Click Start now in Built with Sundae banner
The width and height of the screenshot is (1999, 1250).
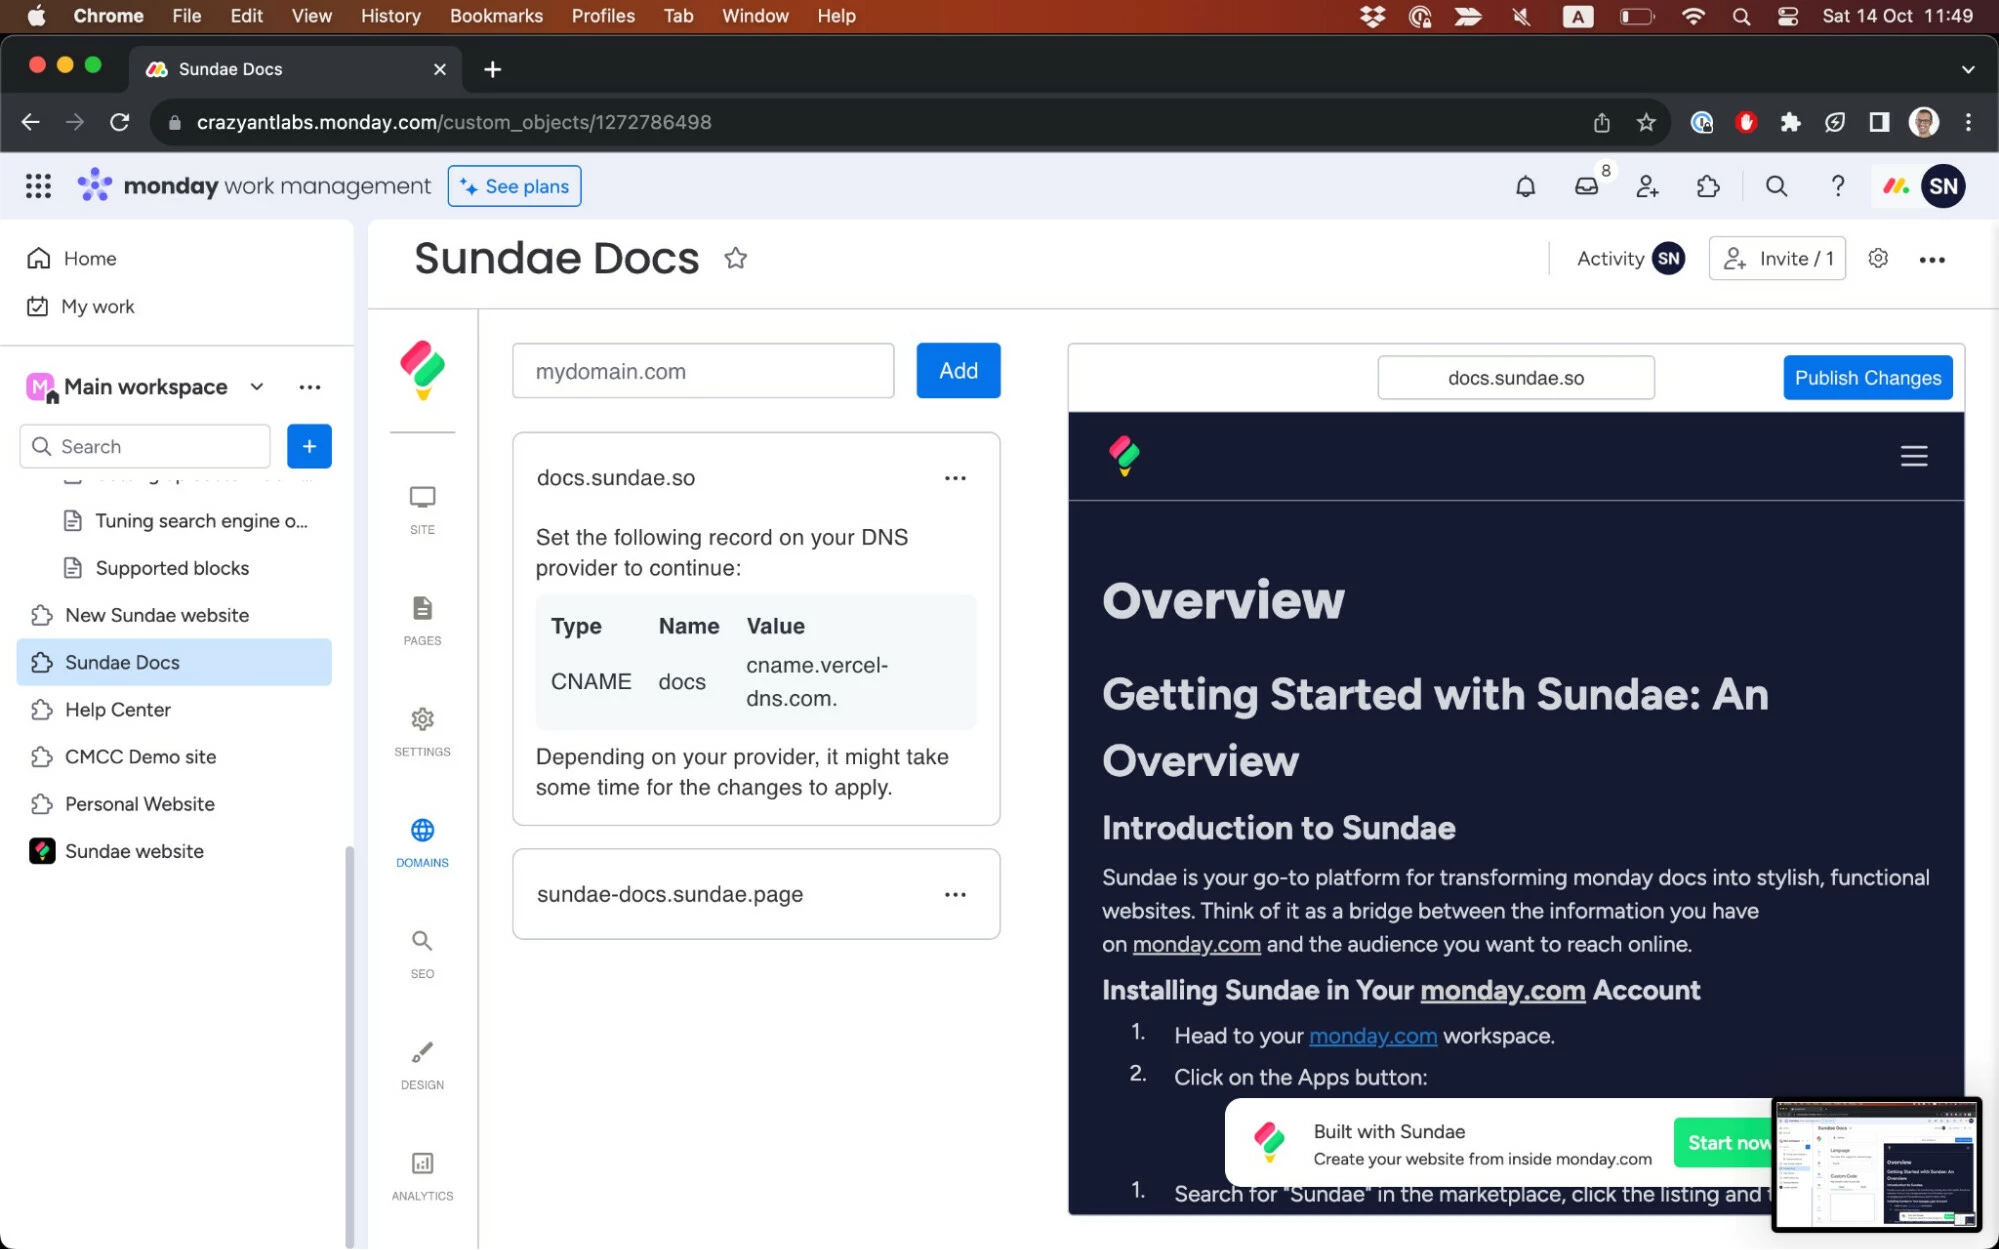(x=1724, y=1142)
